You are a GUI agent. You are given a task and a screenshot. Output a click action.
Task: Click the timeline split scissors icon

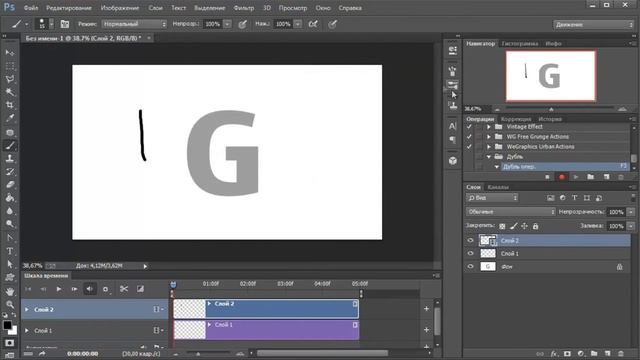[124, 289]
